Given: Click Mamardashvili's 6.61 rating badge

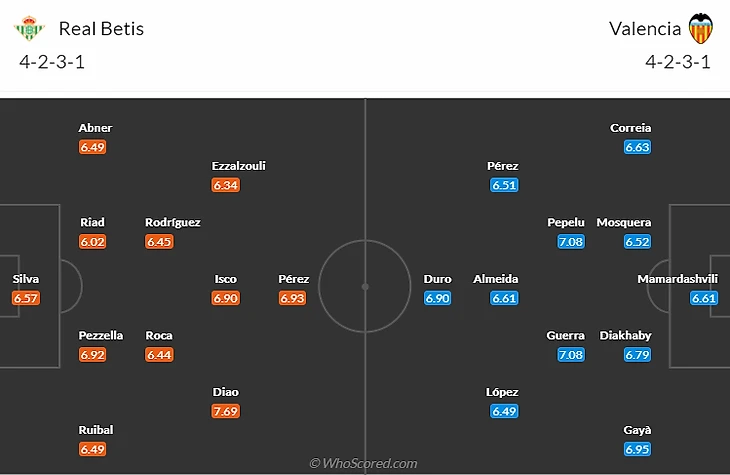Looking at the screenshot, I should (704, 298).
